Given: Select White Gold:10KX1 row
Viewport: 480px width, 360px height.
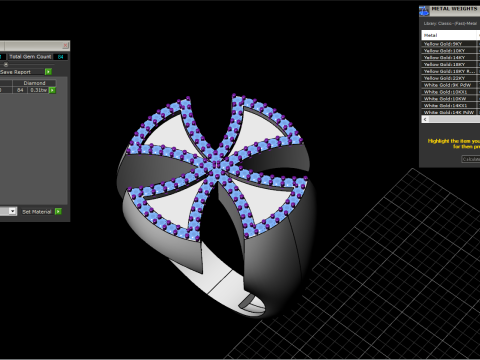Looking at the screenshot, I should click(449, 92).
